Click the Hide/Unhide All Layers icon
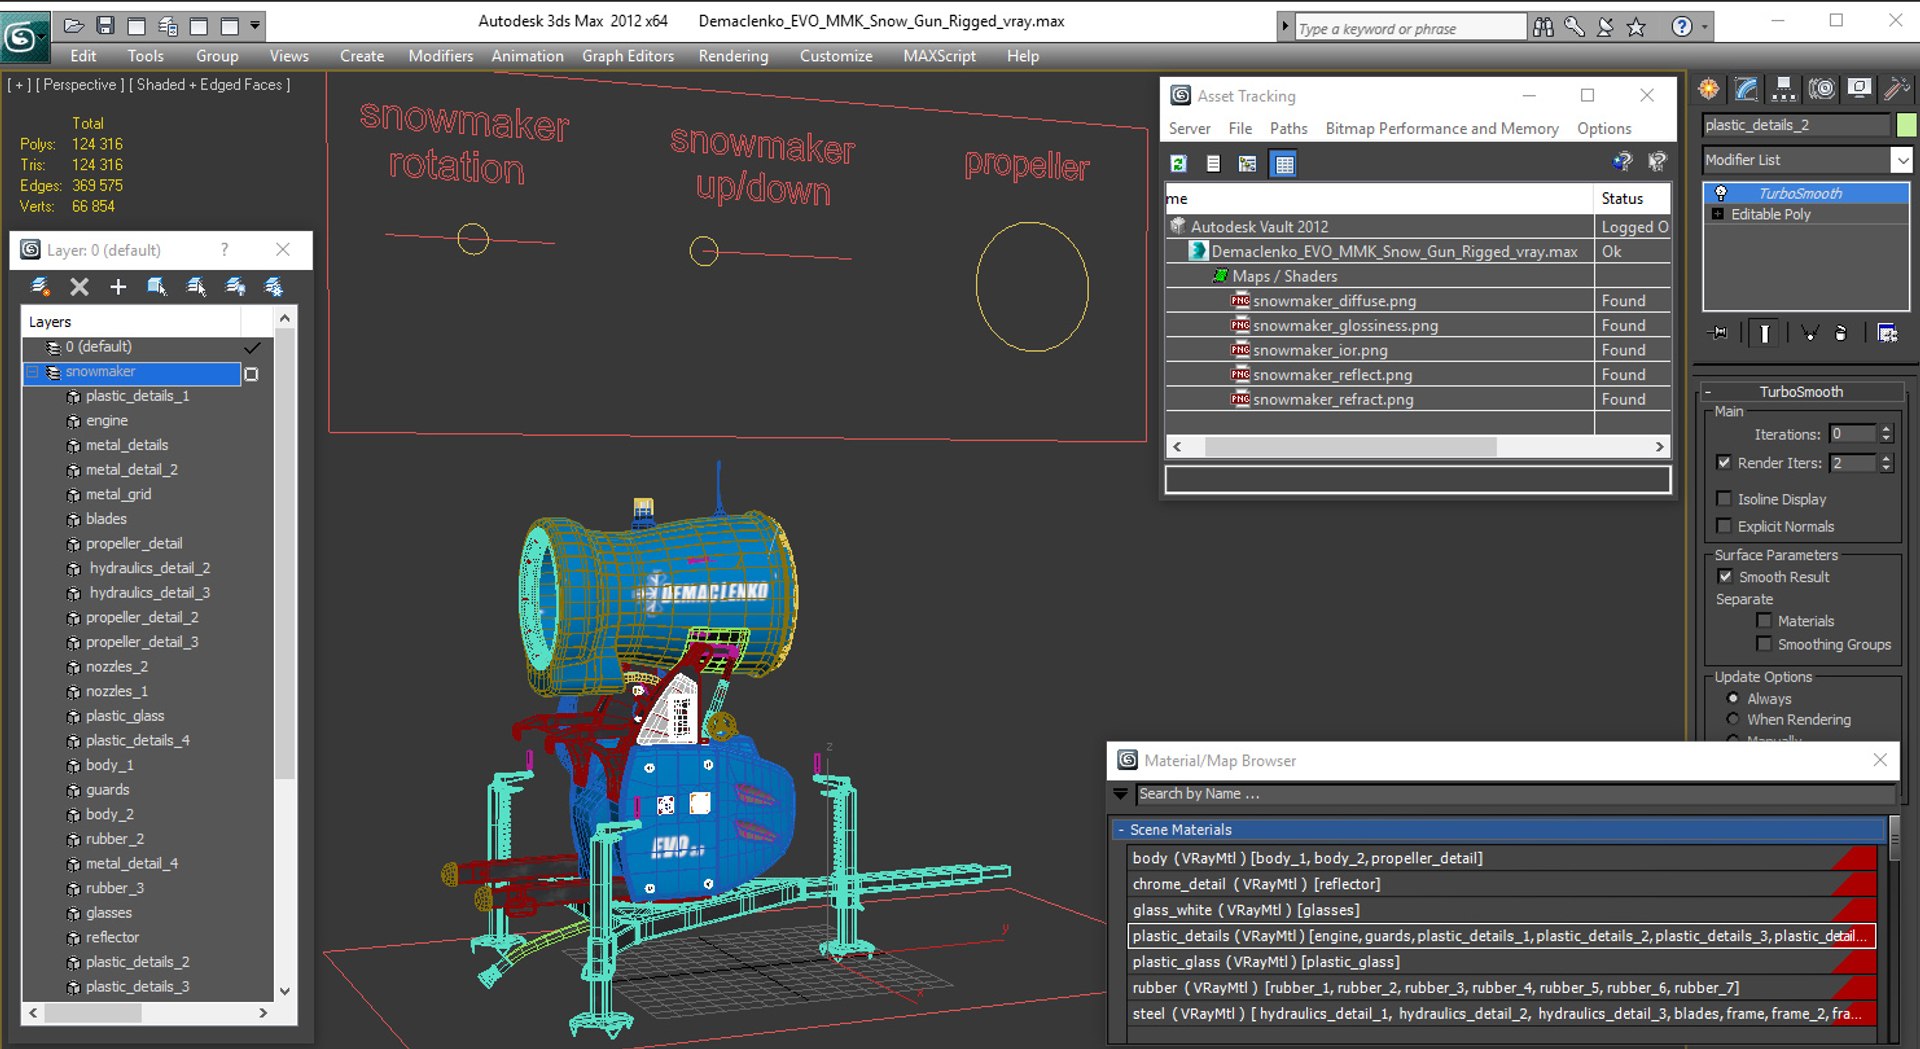Viewport: 1920px width, 1049px height. click(x=235, y=287)
